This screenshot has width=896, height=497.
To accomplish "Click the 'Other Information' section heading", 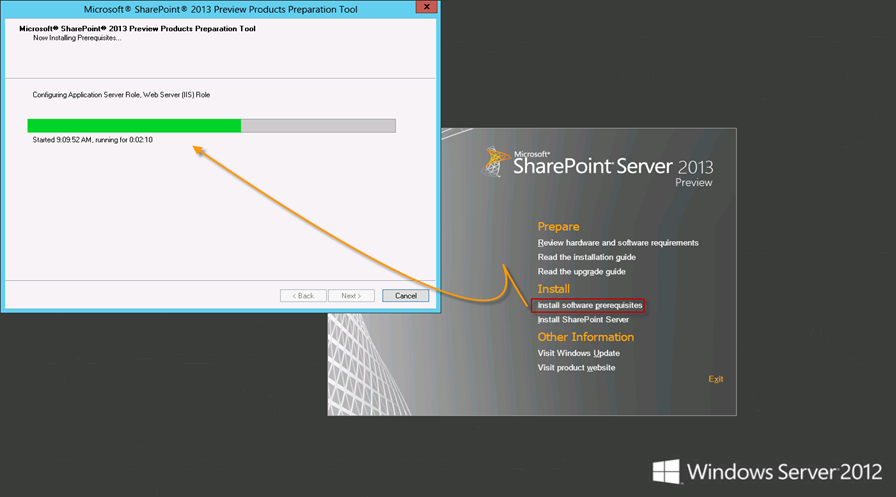I will 586,337.
